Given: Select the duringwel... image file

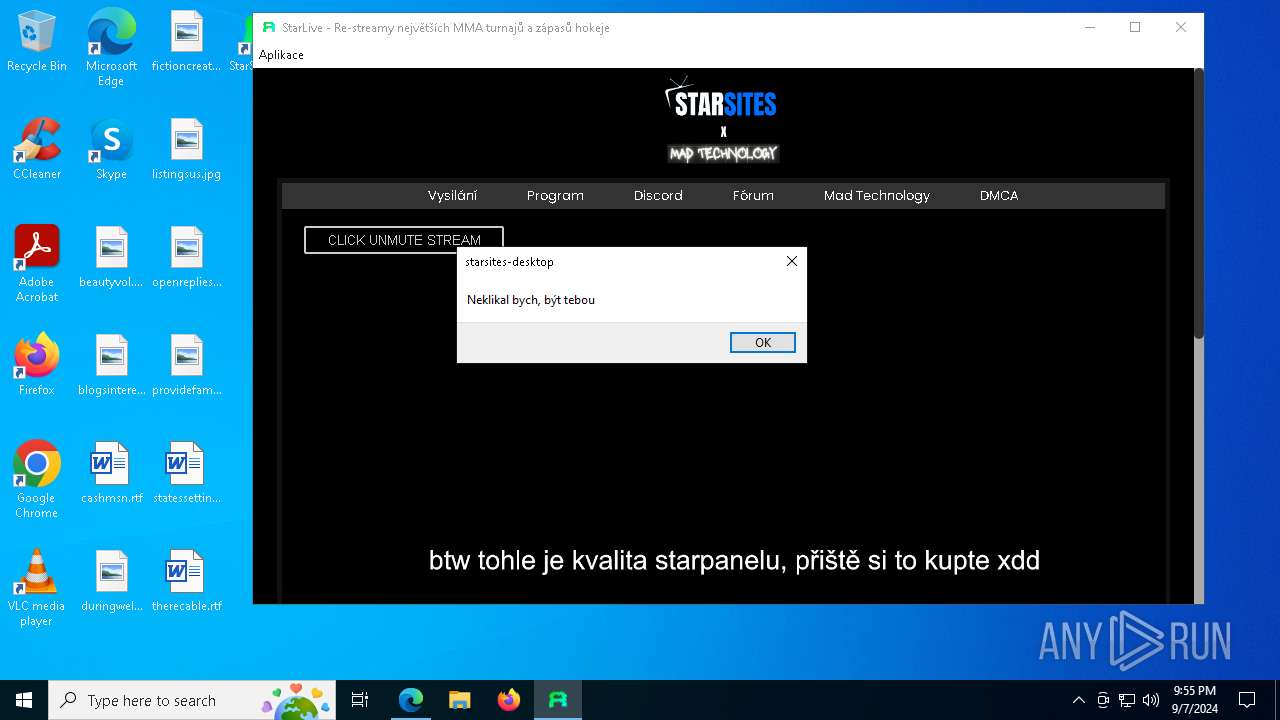Looking at the screenshot, I should (111, 582).
